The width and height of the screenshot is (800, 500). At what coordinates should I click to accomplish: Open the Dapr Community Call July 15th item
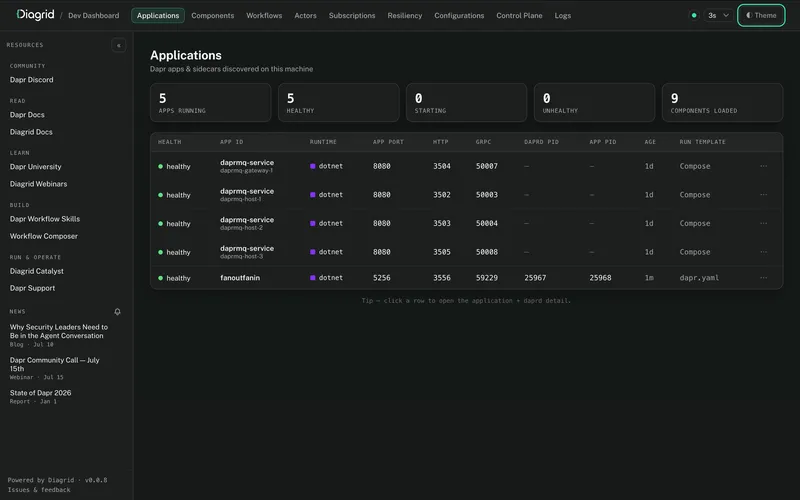[x=55, y=364]
